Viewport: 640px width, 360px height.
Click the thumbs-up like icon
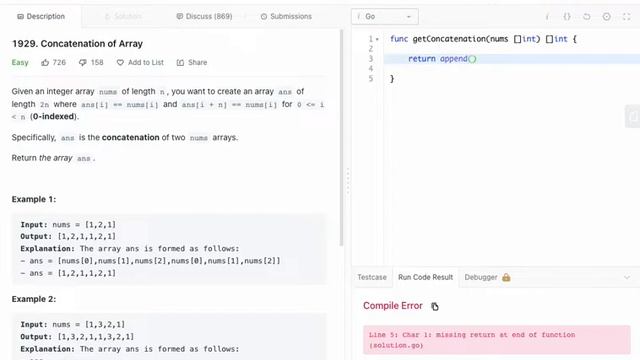pyautogui.click(x=45, y=62)
